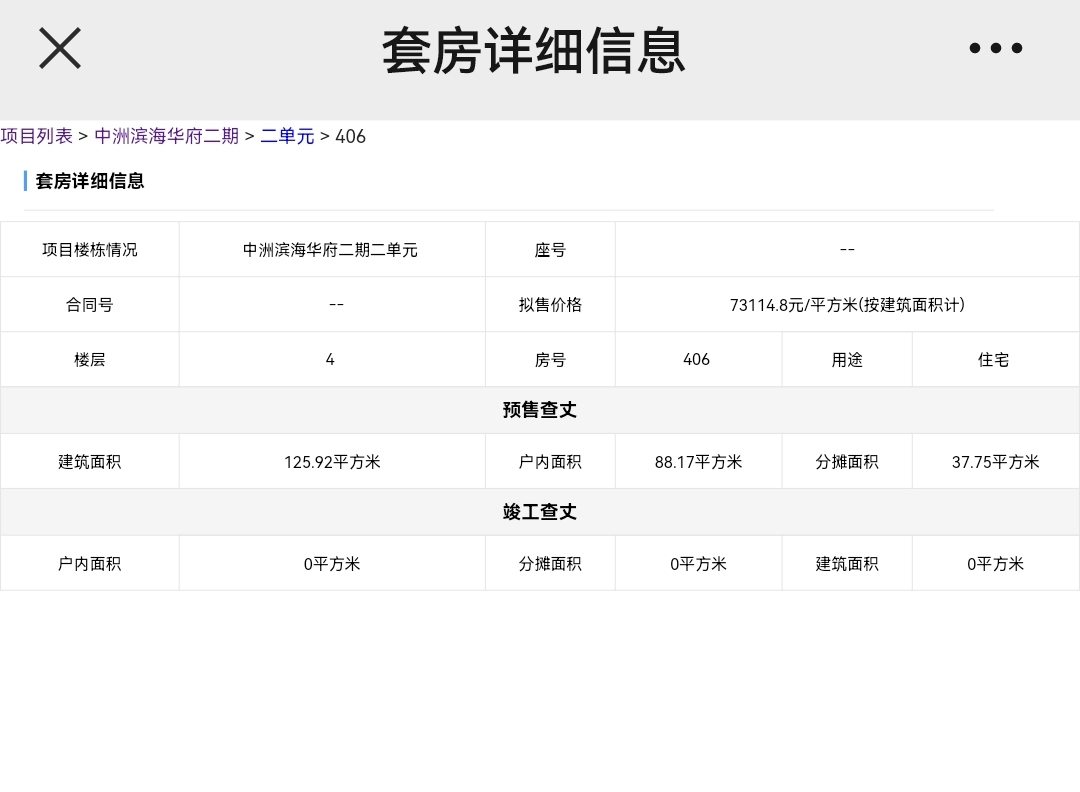This screenshot has height=792, width=1080.
Task: Select the 37.75平方米 shared area cell
Action: (x=995, y=461)
